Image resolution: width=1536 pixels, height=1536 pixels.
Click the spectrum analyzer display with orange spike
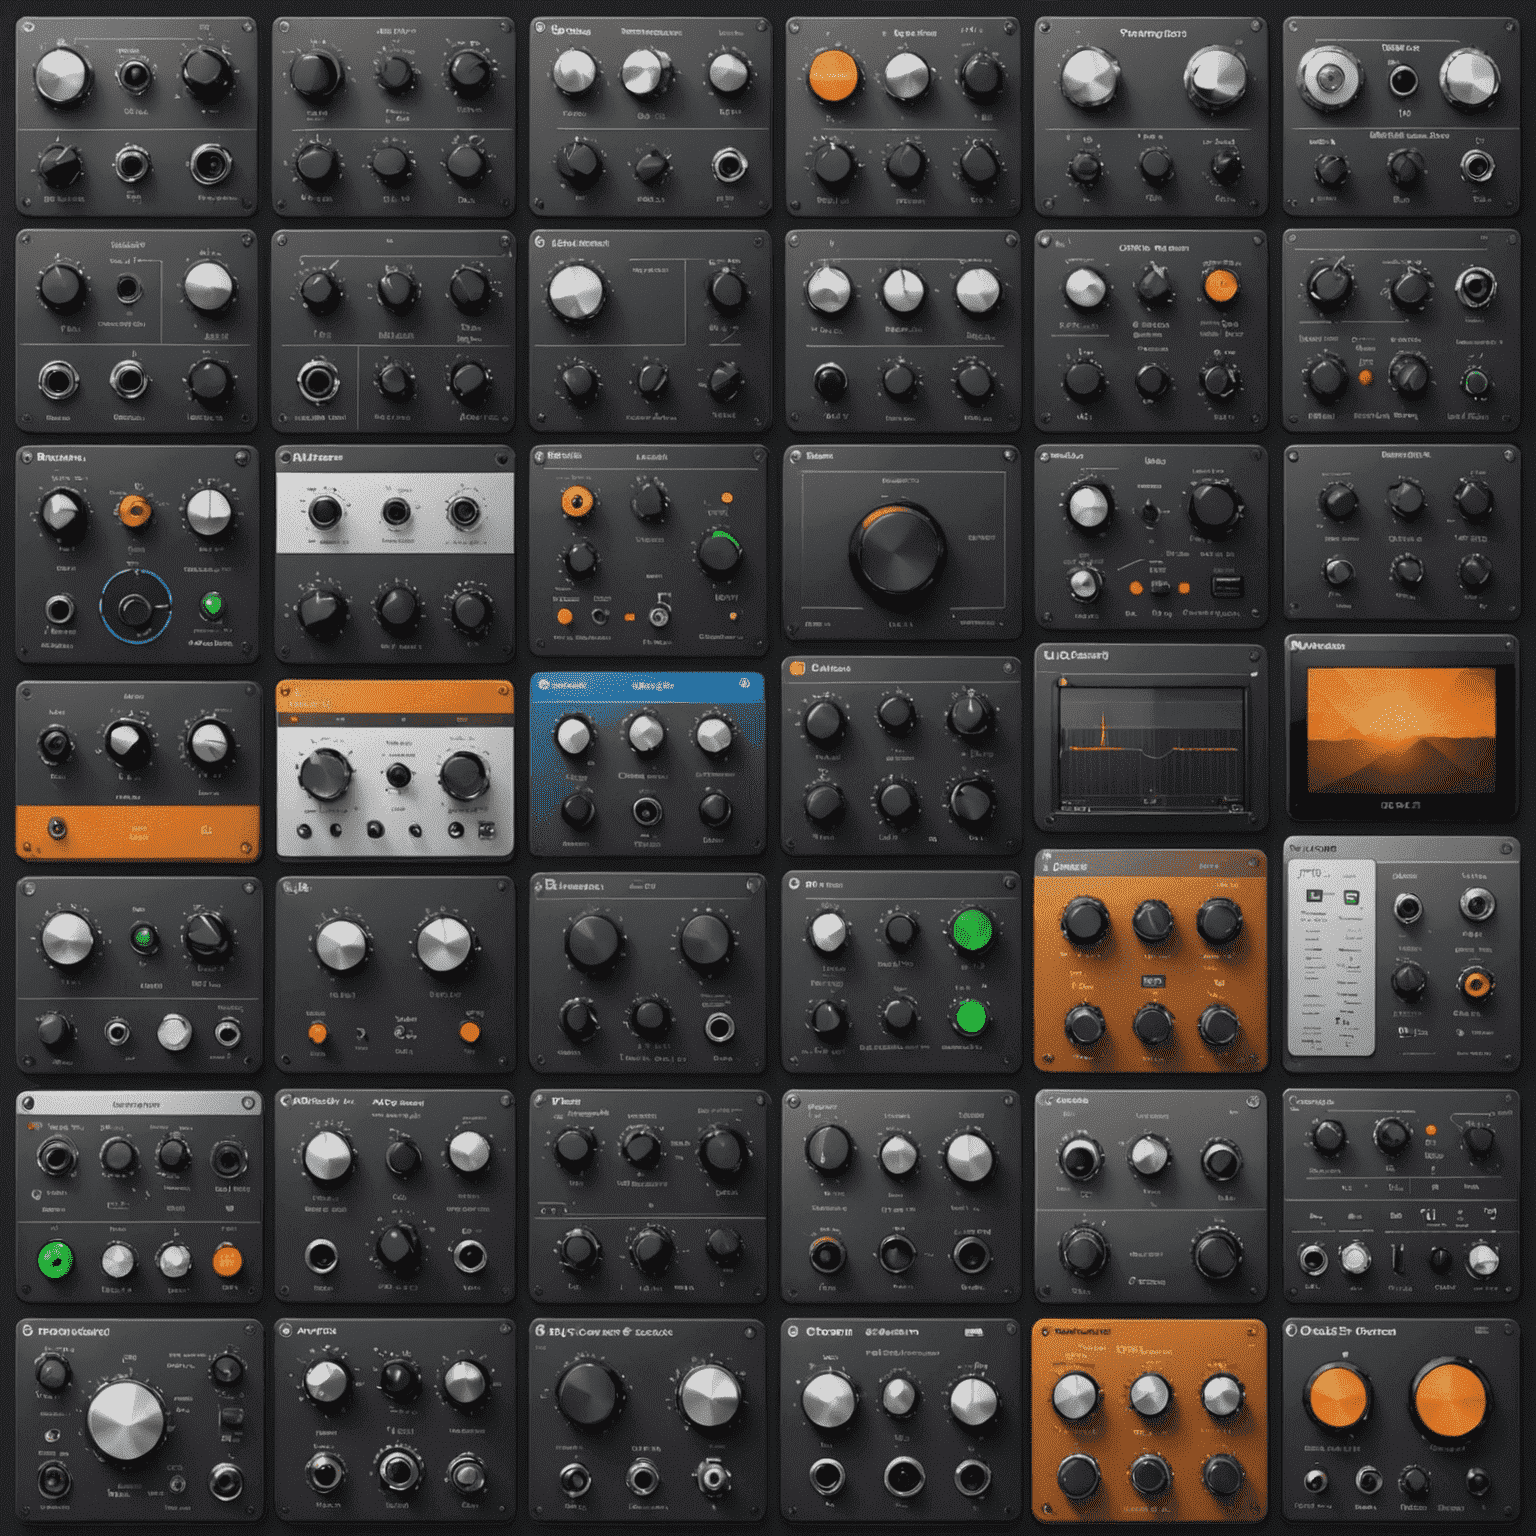point(1151,746)
